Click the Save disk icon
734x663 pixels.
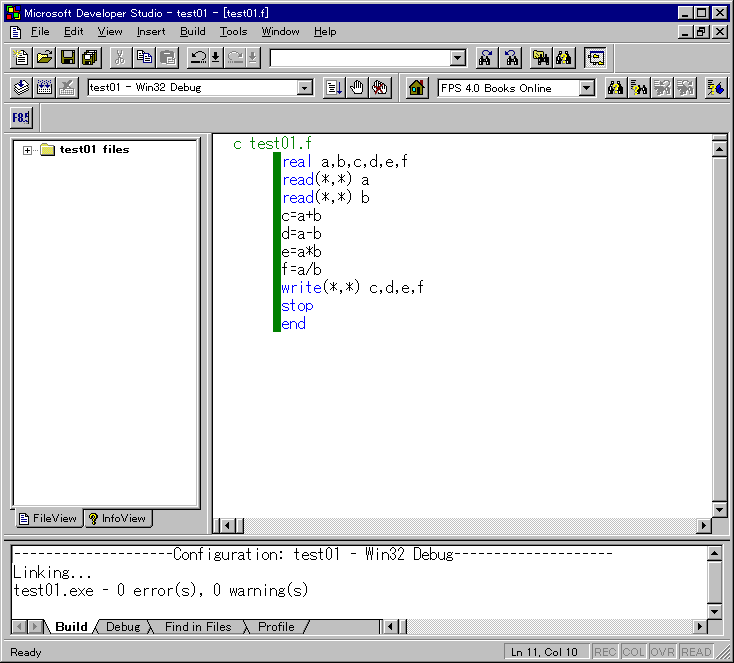click(x=68, y=58)
